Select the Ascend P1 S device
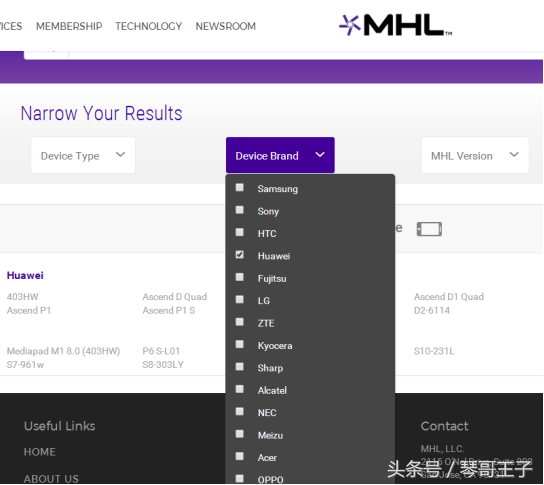Image resolution: width=544 pixels, height=485 pixels. (x=169, y=310)
